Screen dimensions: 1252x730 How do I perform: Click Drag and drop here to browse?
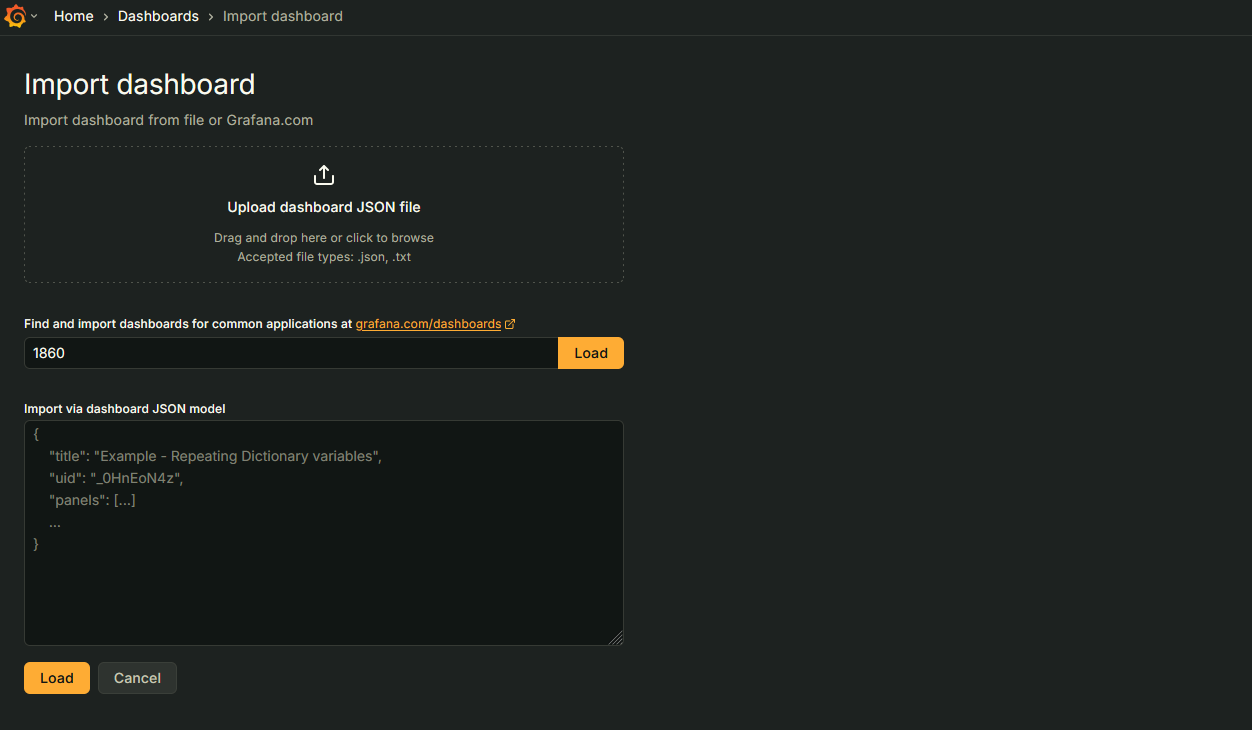coord(323,238)
